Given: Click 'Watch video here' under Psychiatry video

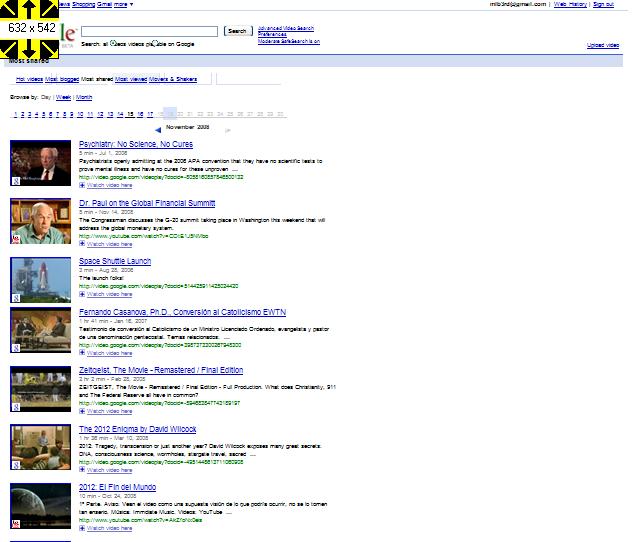Looking at the screenshot, I should click(x=110, y=185).
